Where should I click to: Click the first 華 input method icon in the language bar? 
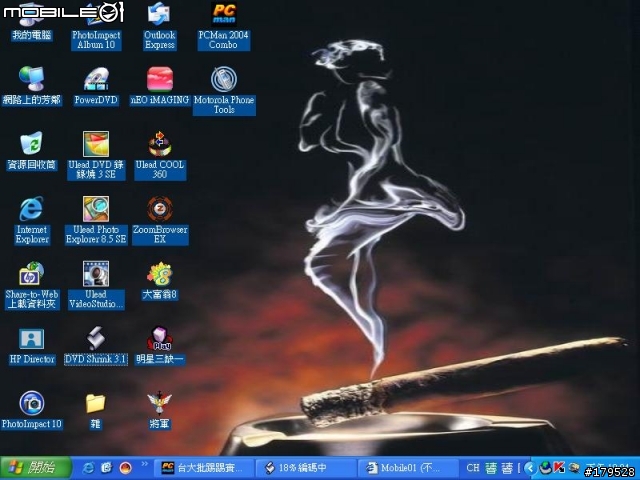(491, 468)
